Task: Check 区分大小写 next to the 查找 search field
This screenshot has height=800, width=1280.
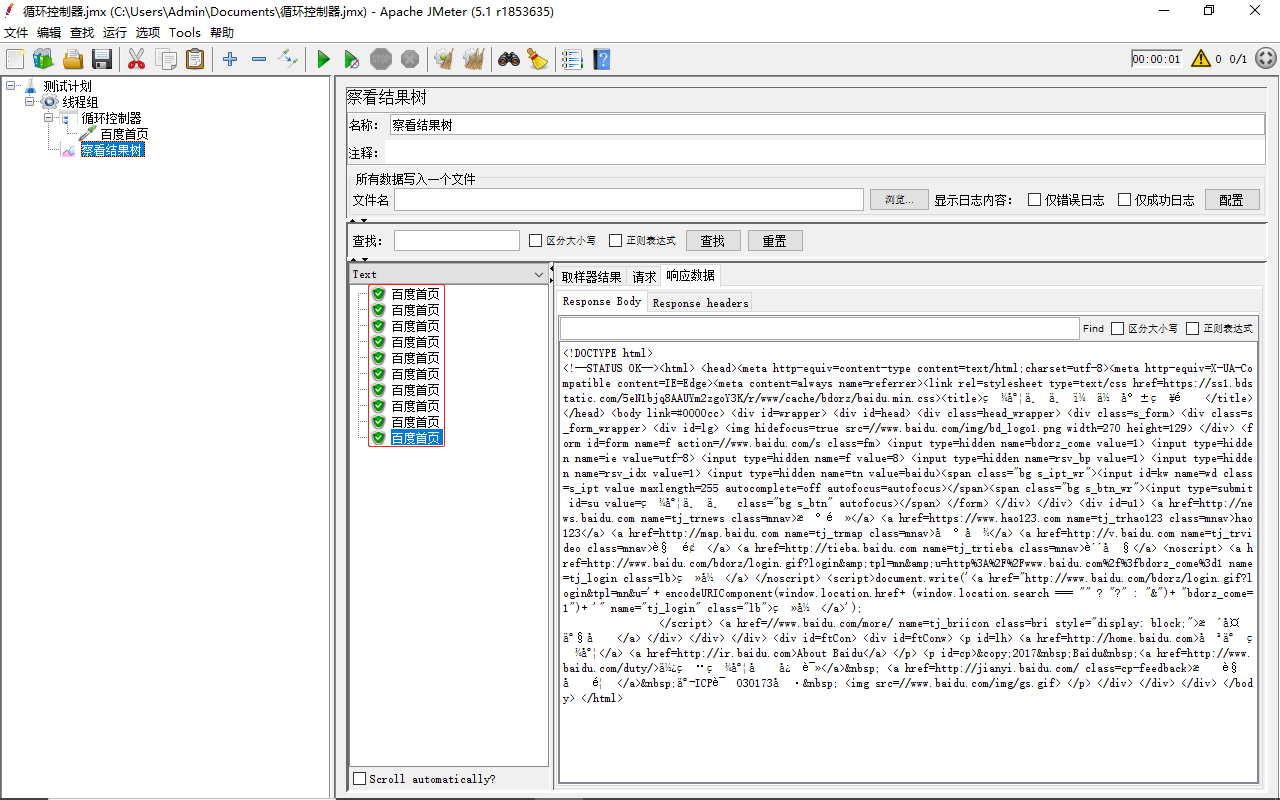Action: point(535,240)
